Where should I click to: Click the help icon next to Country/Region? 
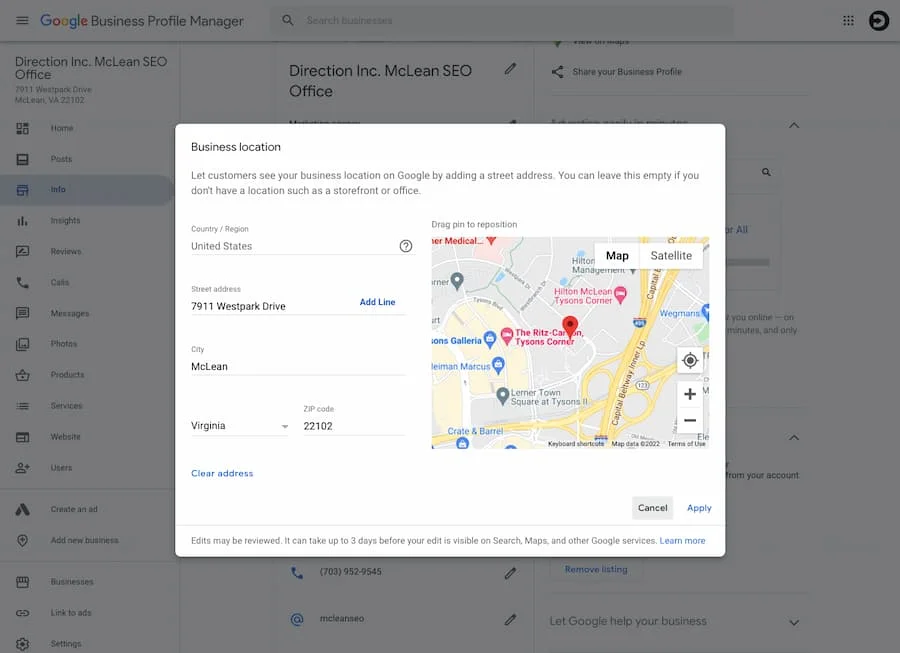(x=406, y=245)
